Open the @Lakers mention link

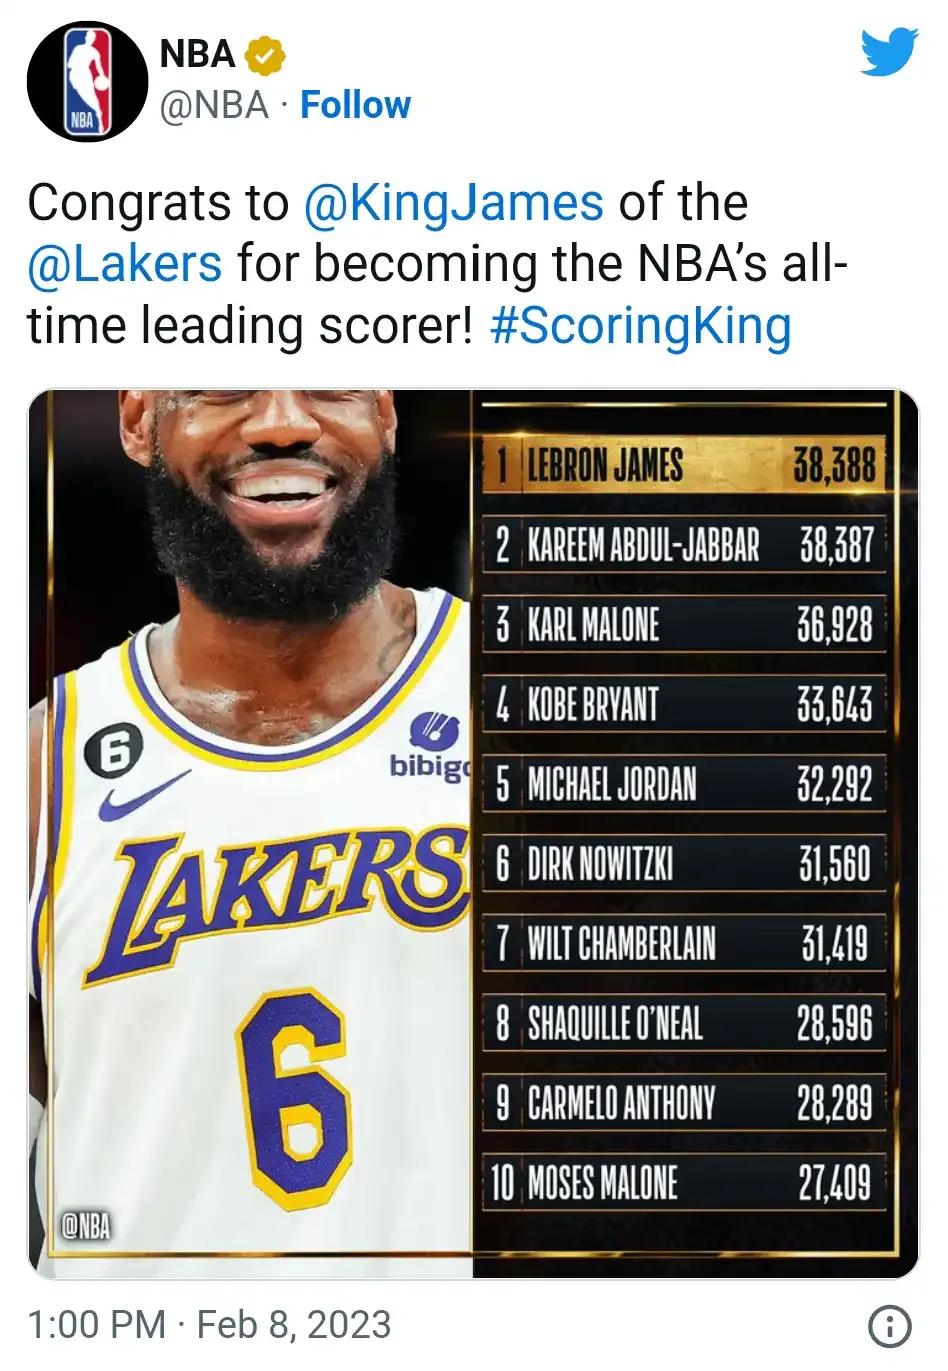125,264
